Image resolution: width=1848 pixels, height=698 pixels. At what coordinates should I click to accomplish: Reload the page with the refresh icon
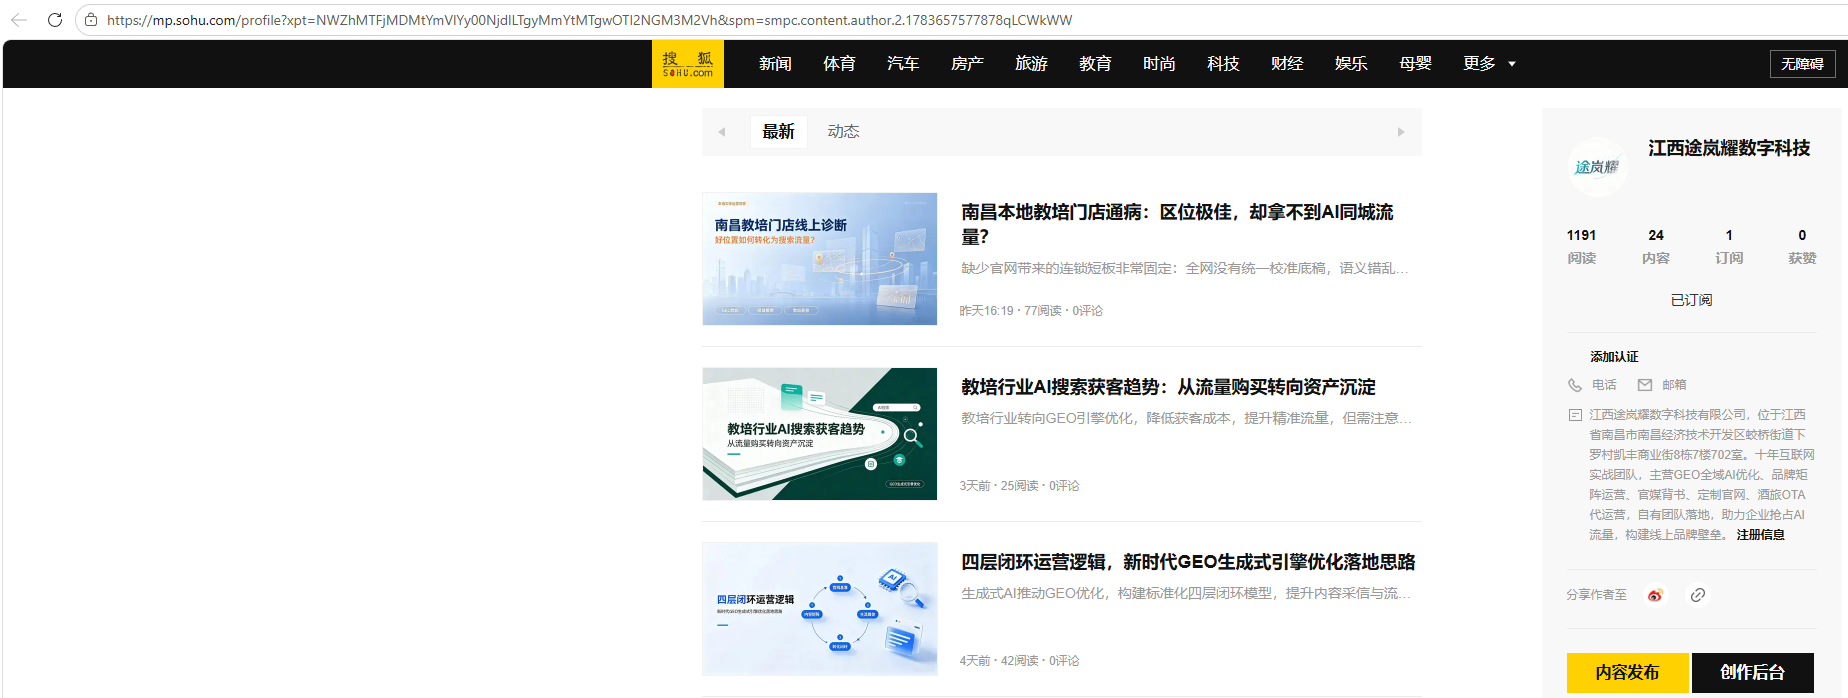coord(55,20)
